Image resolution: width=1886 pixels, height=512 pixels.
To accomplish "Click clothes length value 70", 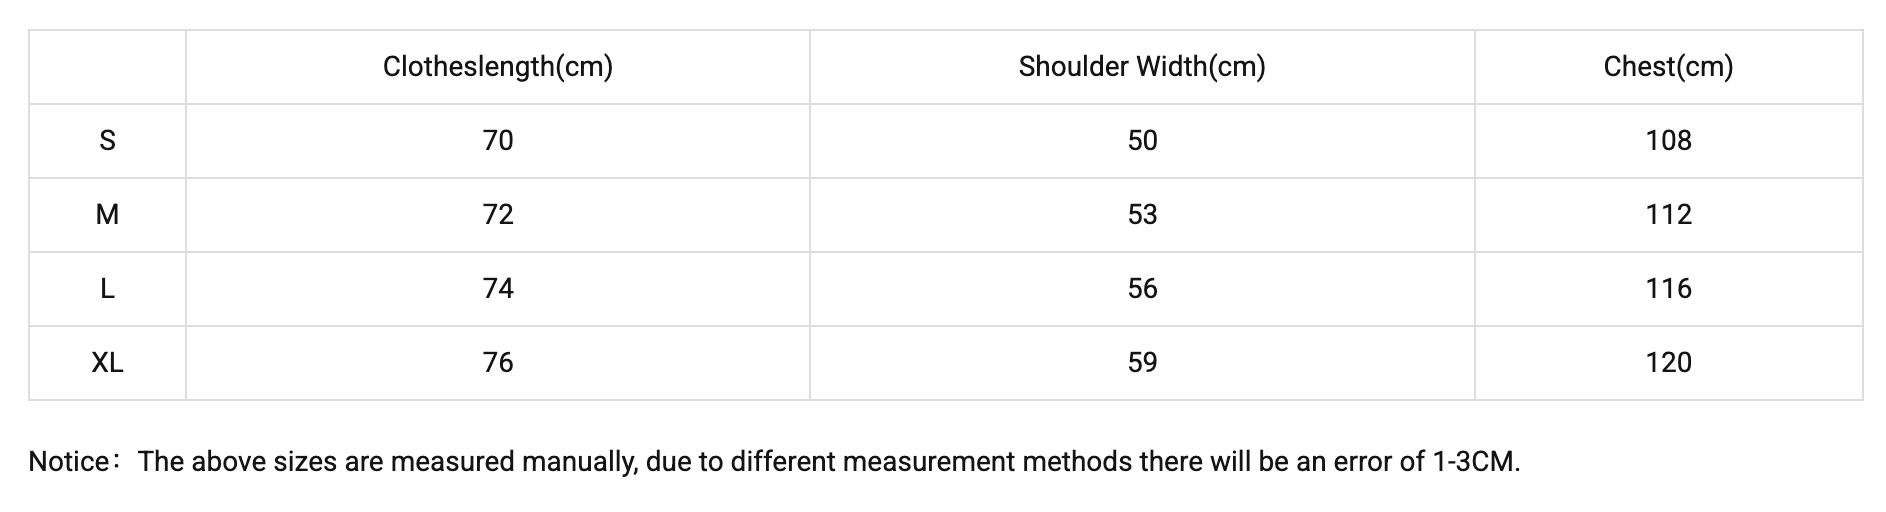I will pos(497,141).
